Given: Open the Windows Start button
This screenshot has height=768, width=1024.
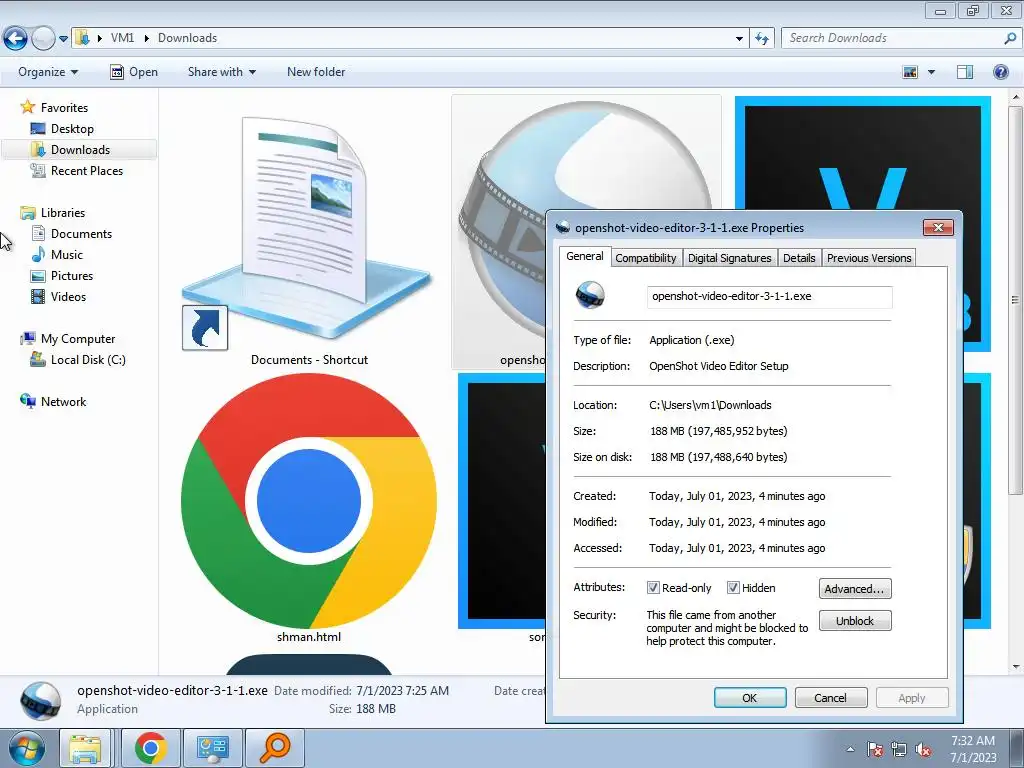Looking at the screenshot, I should 26,748.
